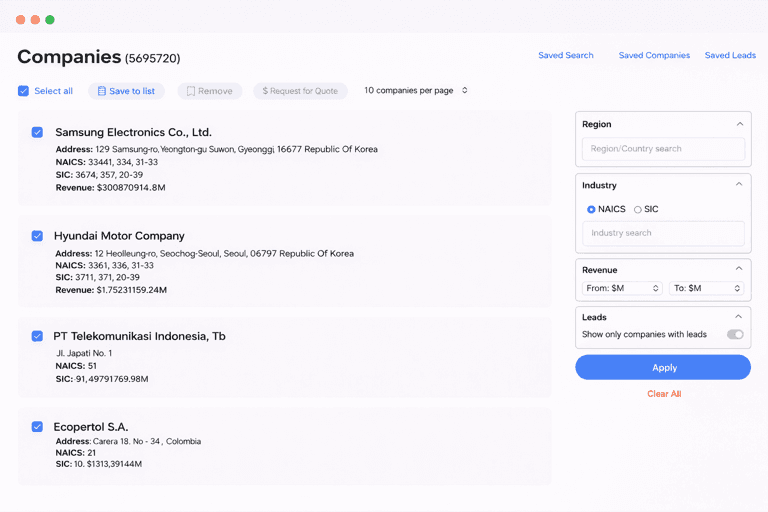Select the NAICS radio button
This screenshot has width=768, height=512.
(591, 209)
